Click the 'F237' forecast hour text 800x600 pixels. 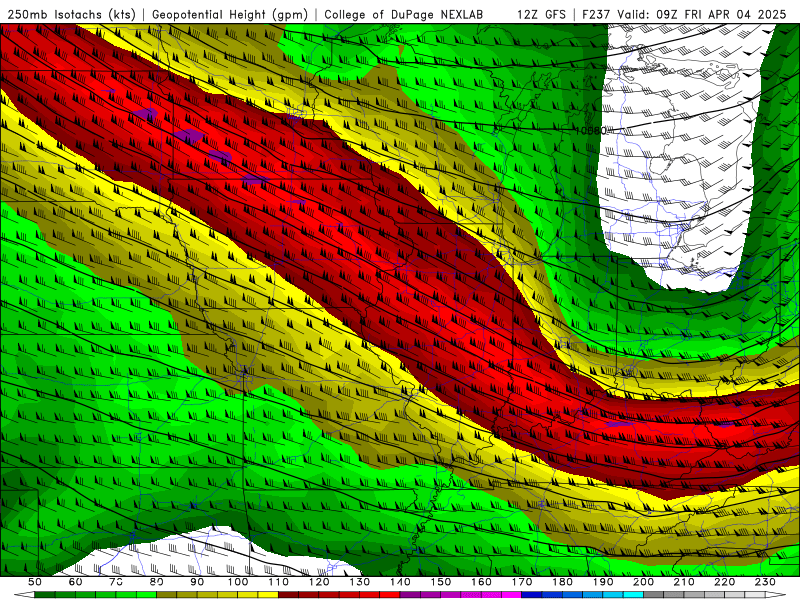click(x=596, y=14)
